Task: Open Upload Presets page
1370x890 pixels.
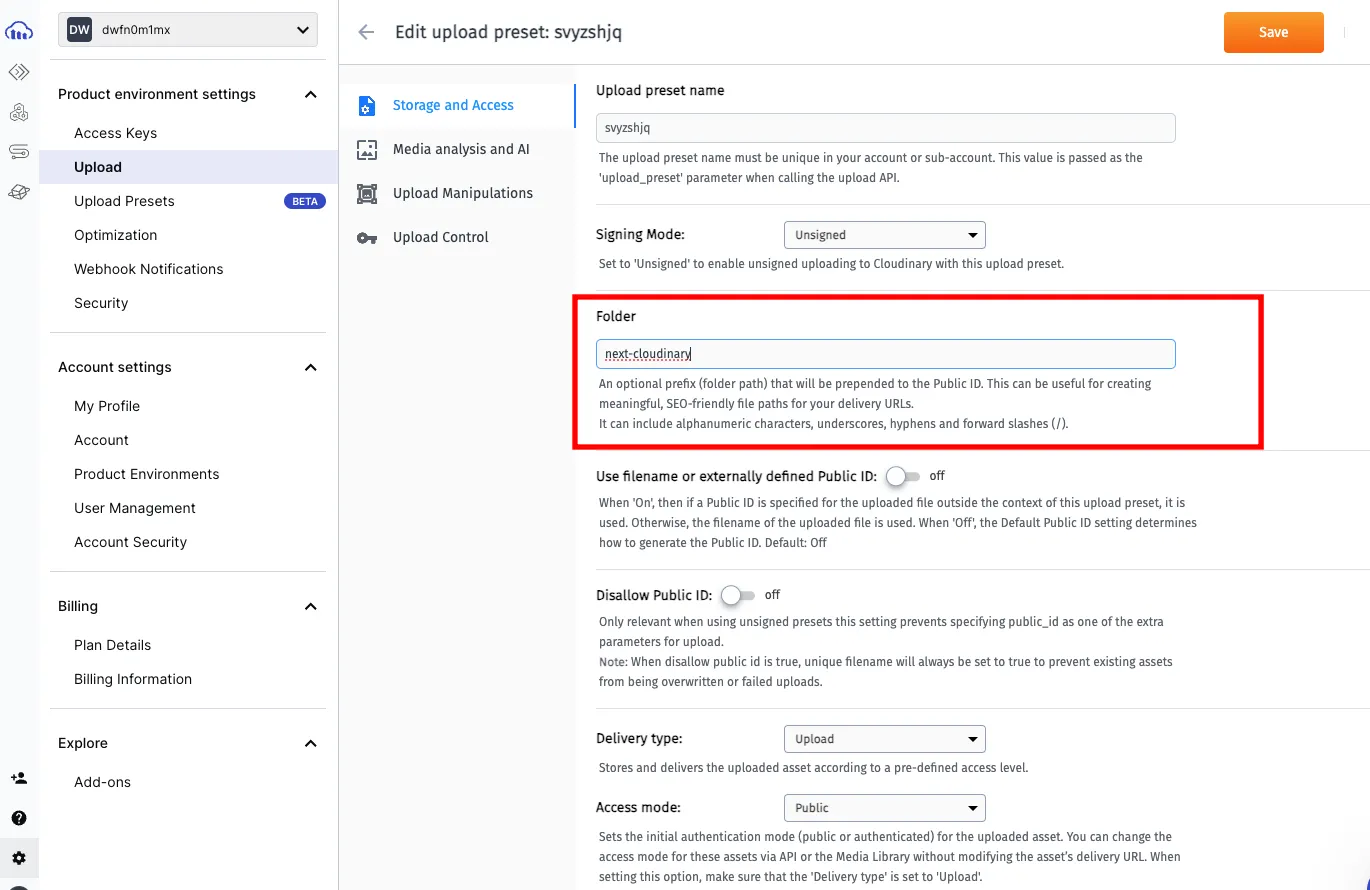Action: coord(124,201)
